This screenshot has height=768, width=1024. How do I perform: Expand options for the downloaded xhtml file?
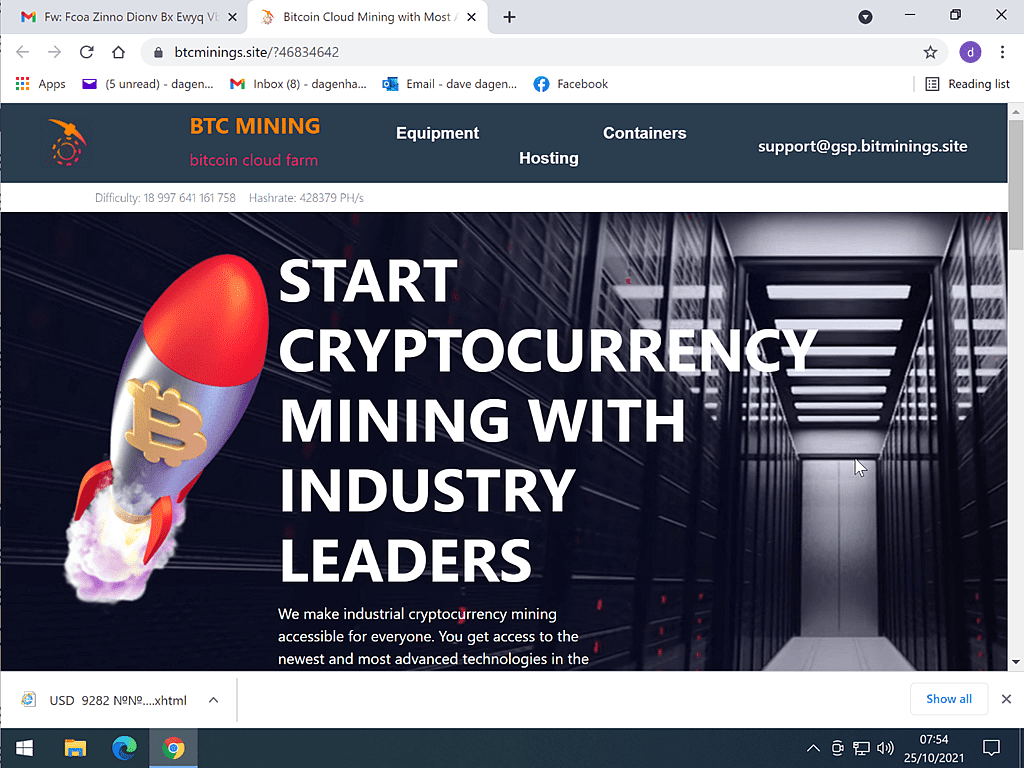pyautogui.click(x=214, y=700)
